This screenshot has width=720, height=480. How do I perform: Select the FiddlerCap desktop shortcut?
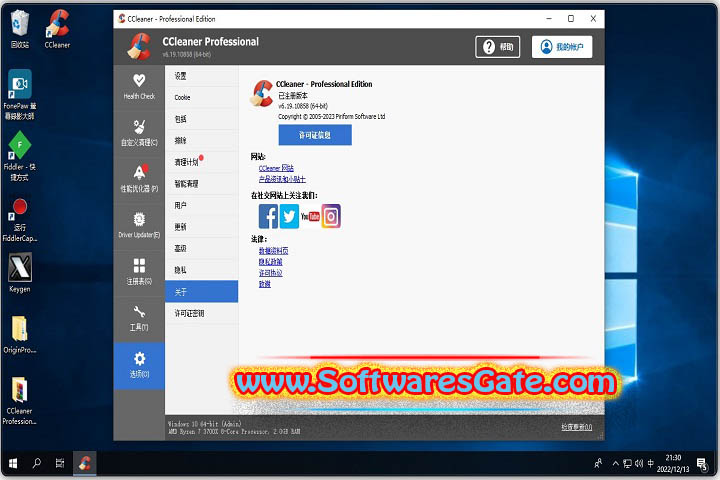coord(19,220)
